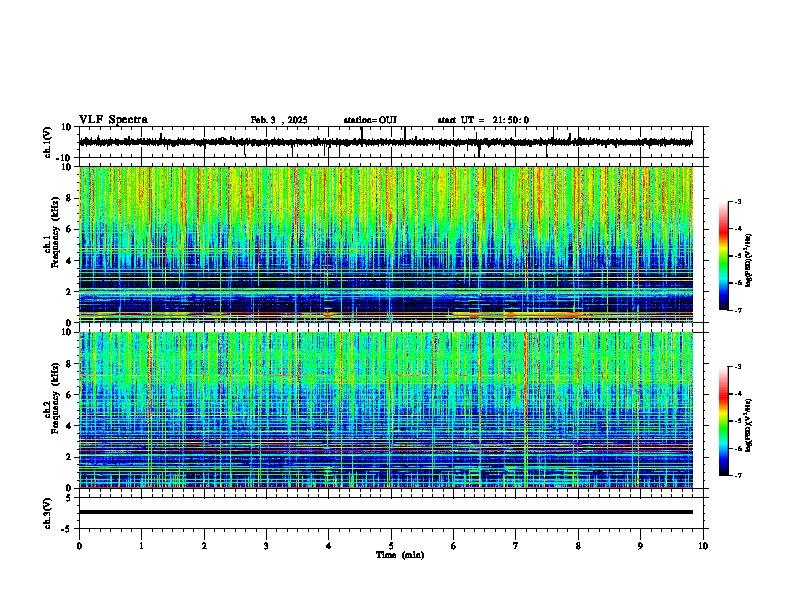Click time axis tick label "1"

click(141, 546)
